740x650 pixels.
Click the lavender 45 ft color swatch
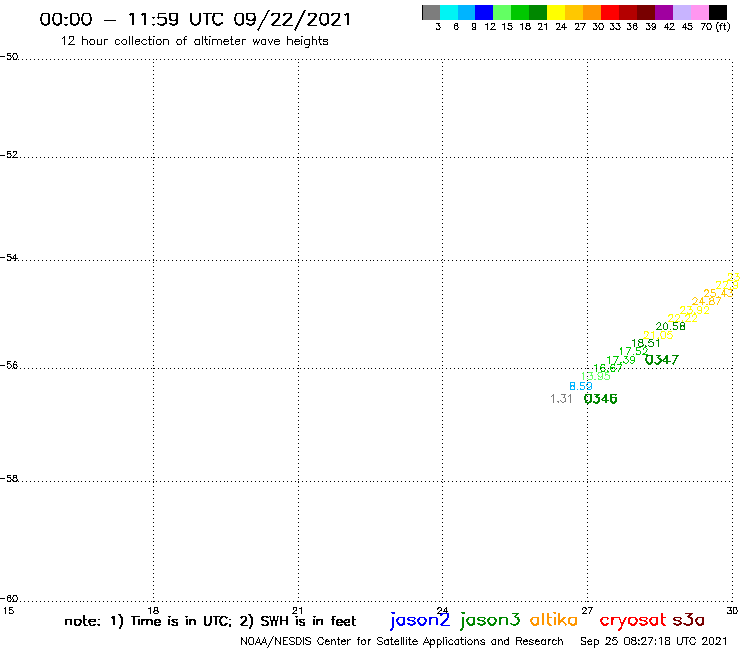[x=681, y=12]
